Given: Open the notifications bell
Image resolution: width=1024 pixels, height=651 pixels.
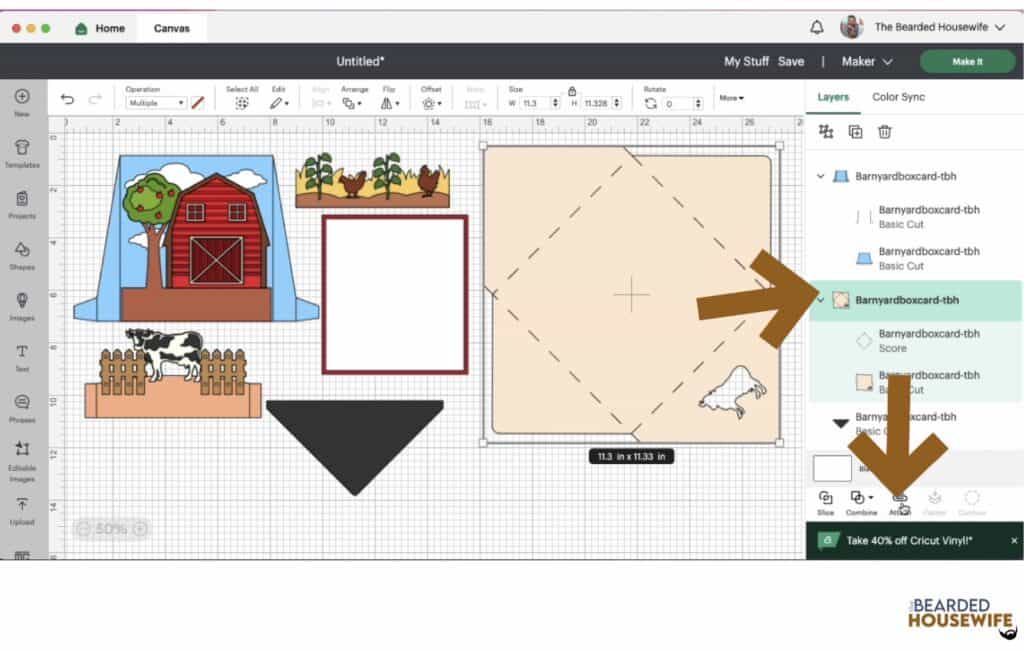Looking at the screenshot, I should coord(817,27).
